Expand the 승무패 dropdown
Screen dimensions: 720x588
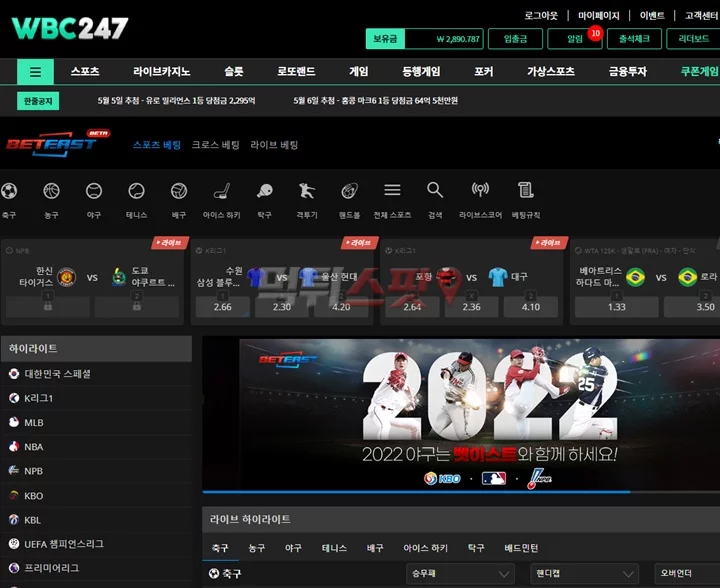[x=460, y=574]
